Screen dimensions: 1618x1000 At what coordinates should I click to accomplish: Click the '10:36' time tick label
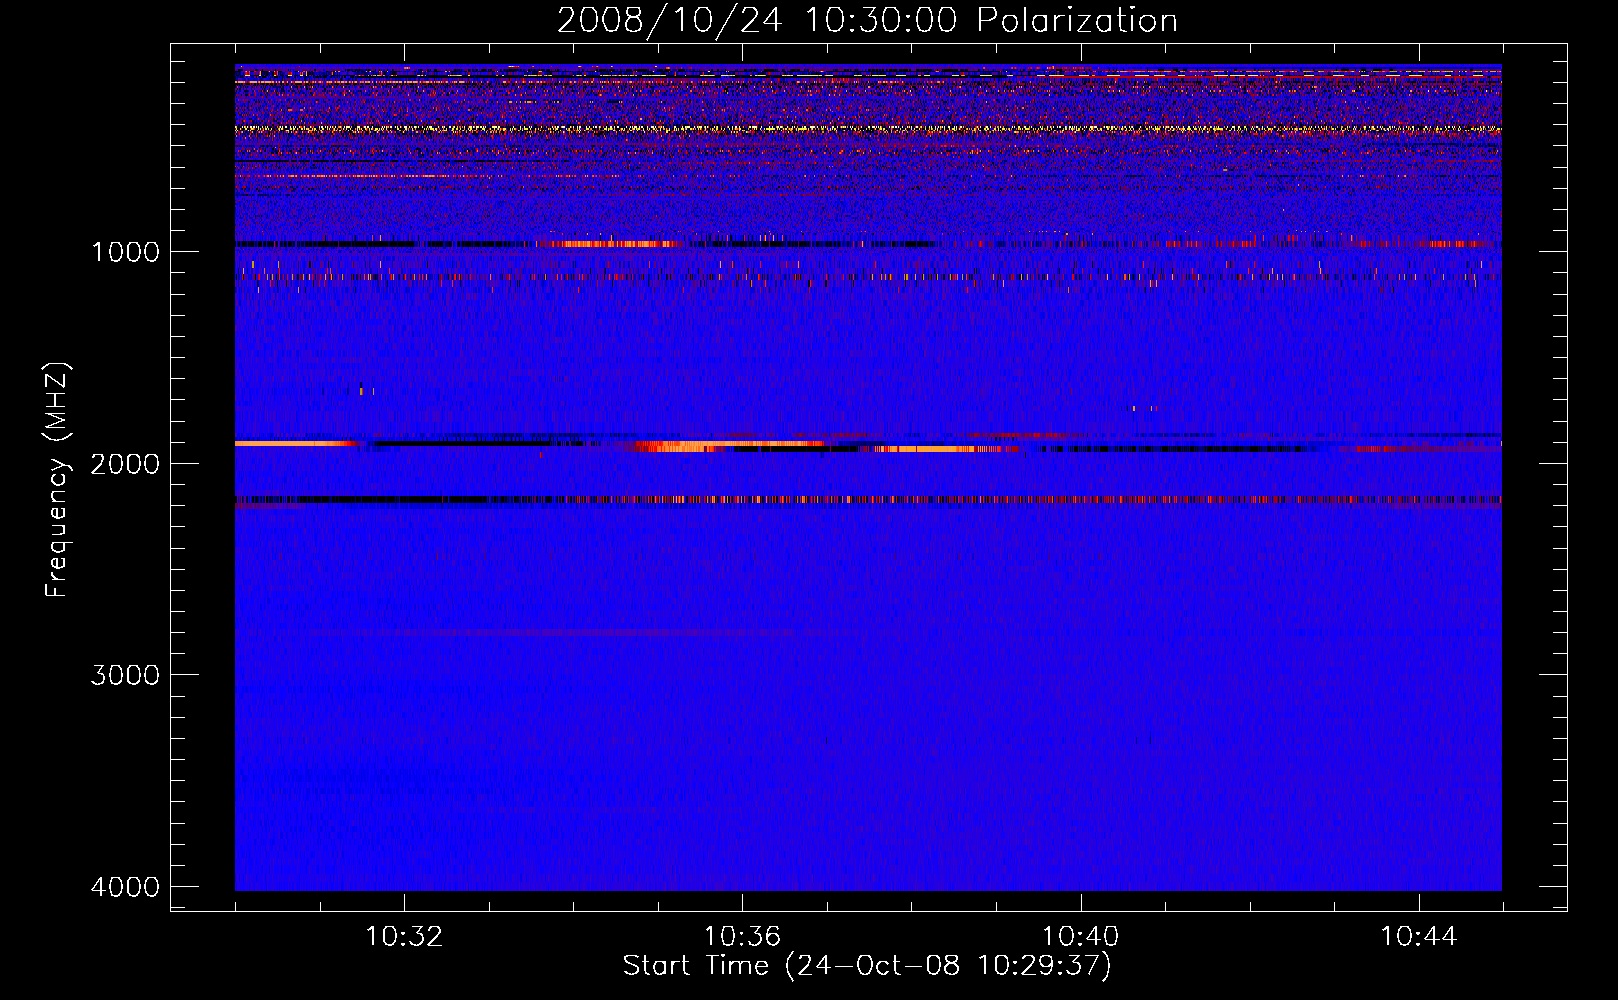742,937
